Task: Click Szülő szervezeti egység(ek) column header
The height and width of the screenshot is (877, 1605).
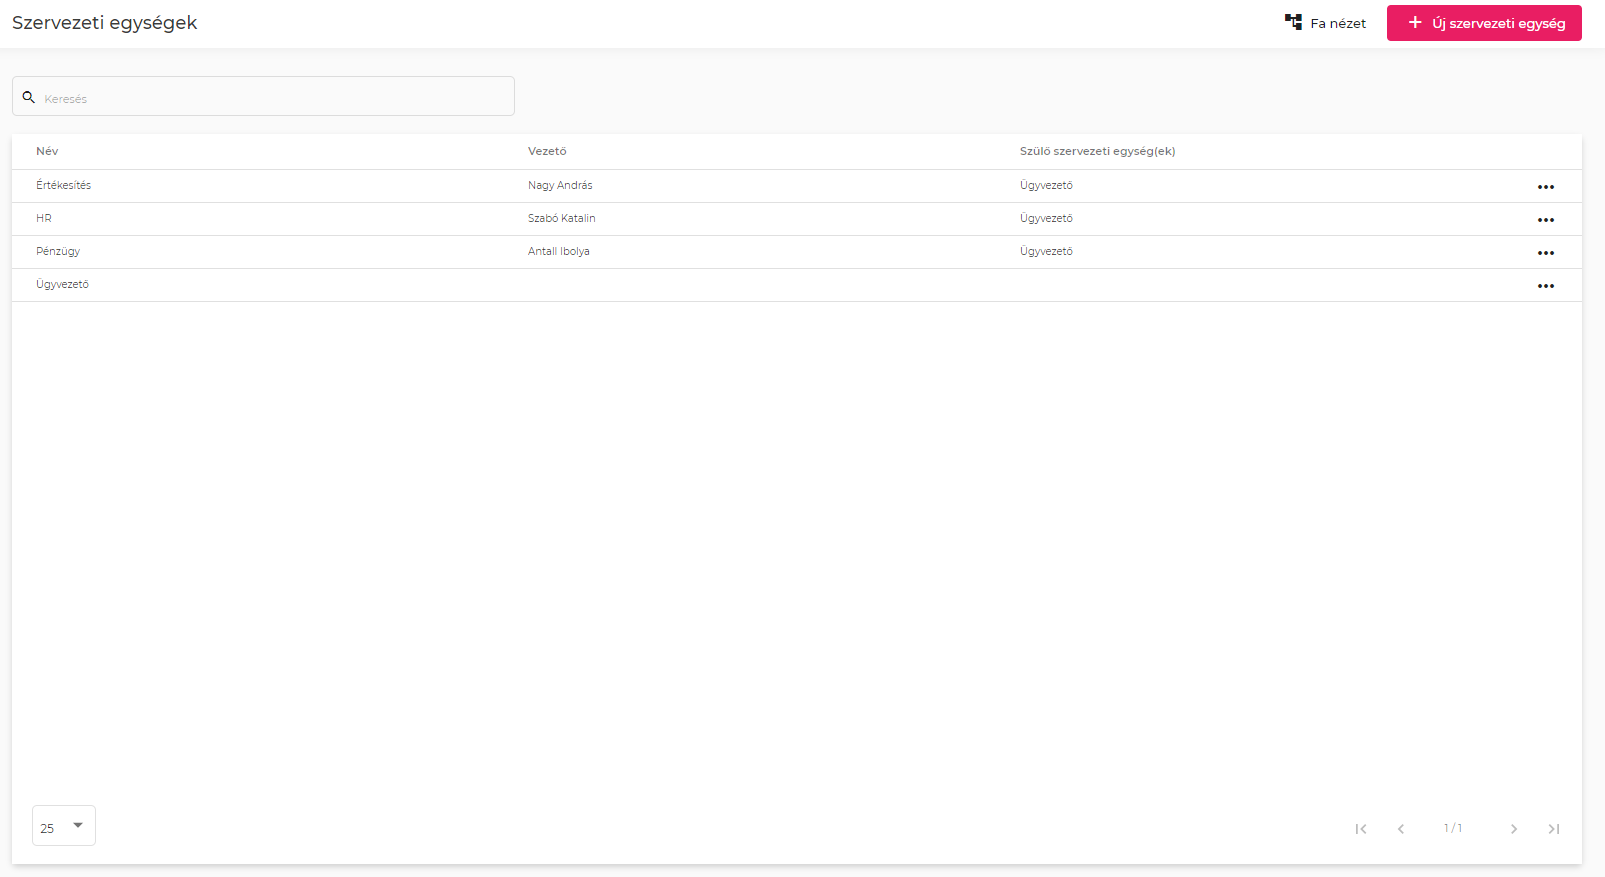Action: [1097, 152]
